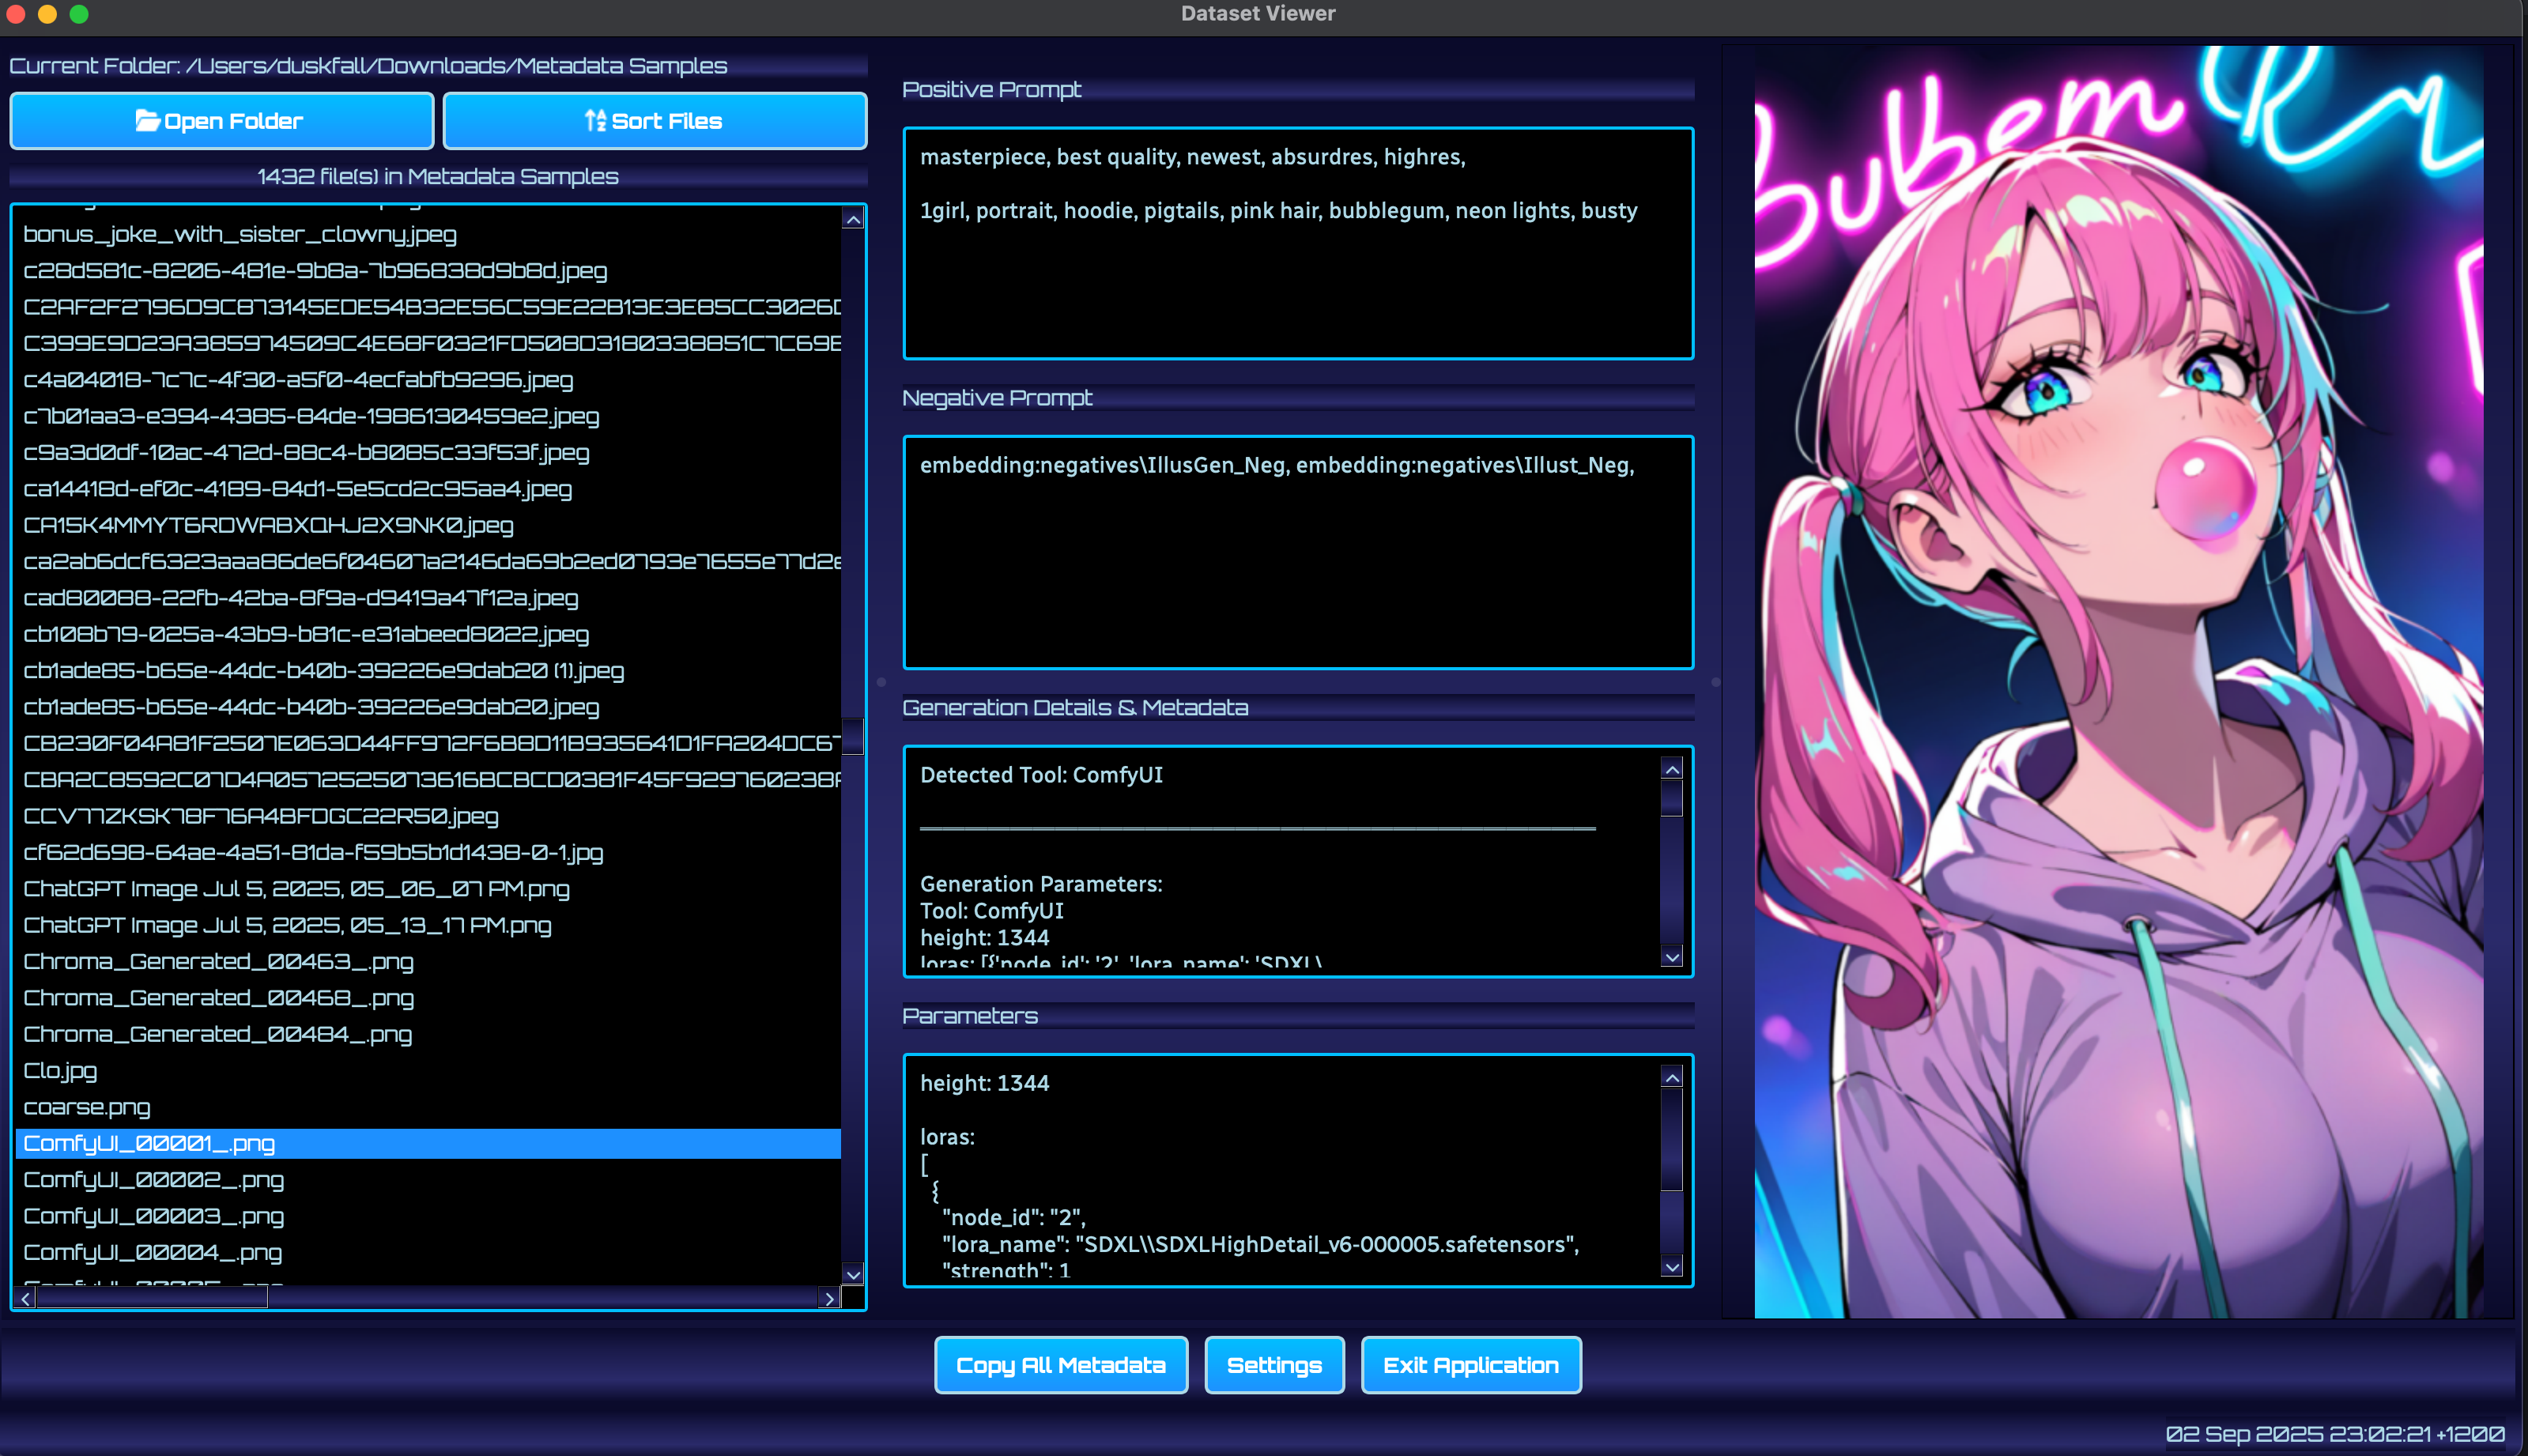
Task: Click Exit Application button
Action: click(x=1470, y=1365)
